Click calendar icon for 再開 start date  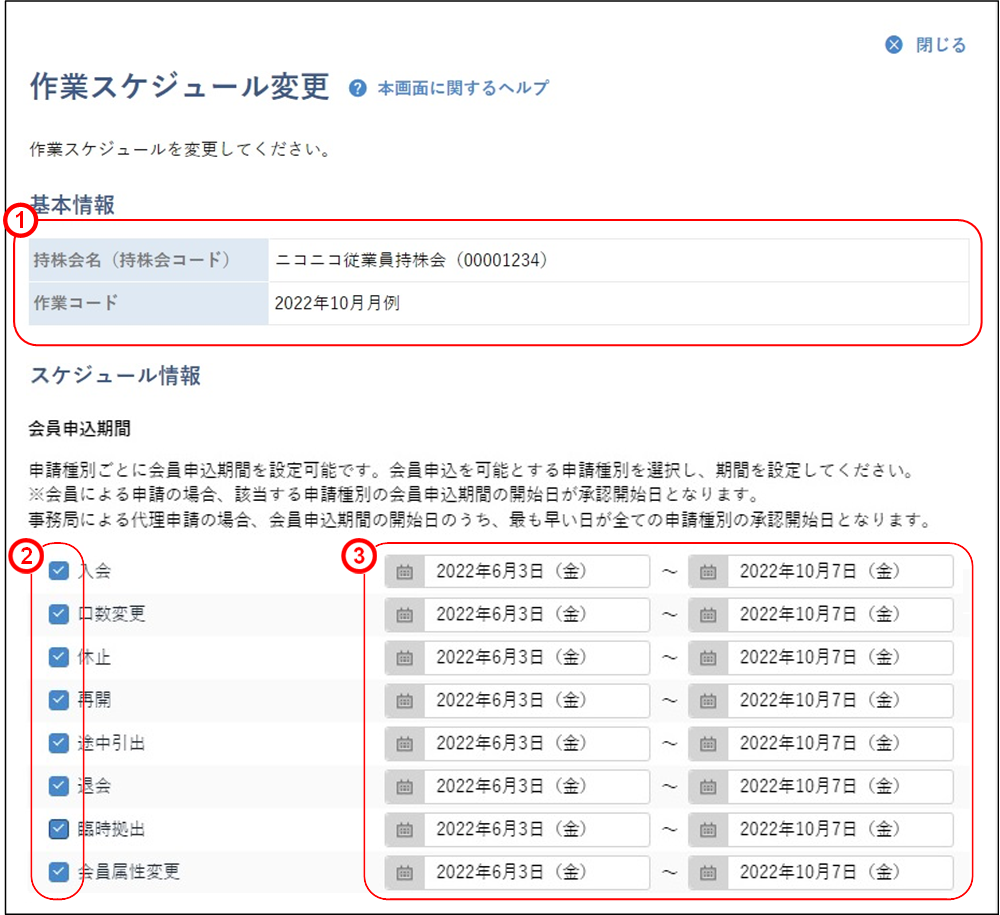click(x=405, y=701)
